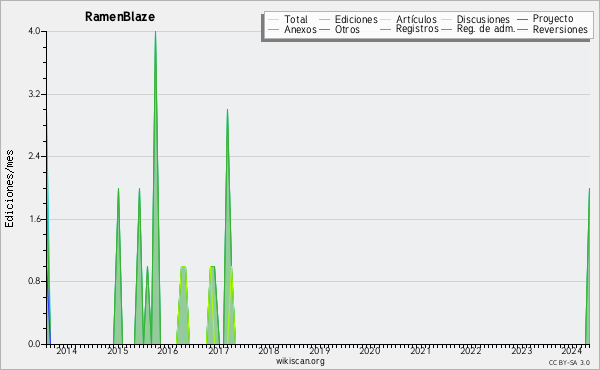
Task: Click the Proyecto legend label
Action: (x=553, y=19)
